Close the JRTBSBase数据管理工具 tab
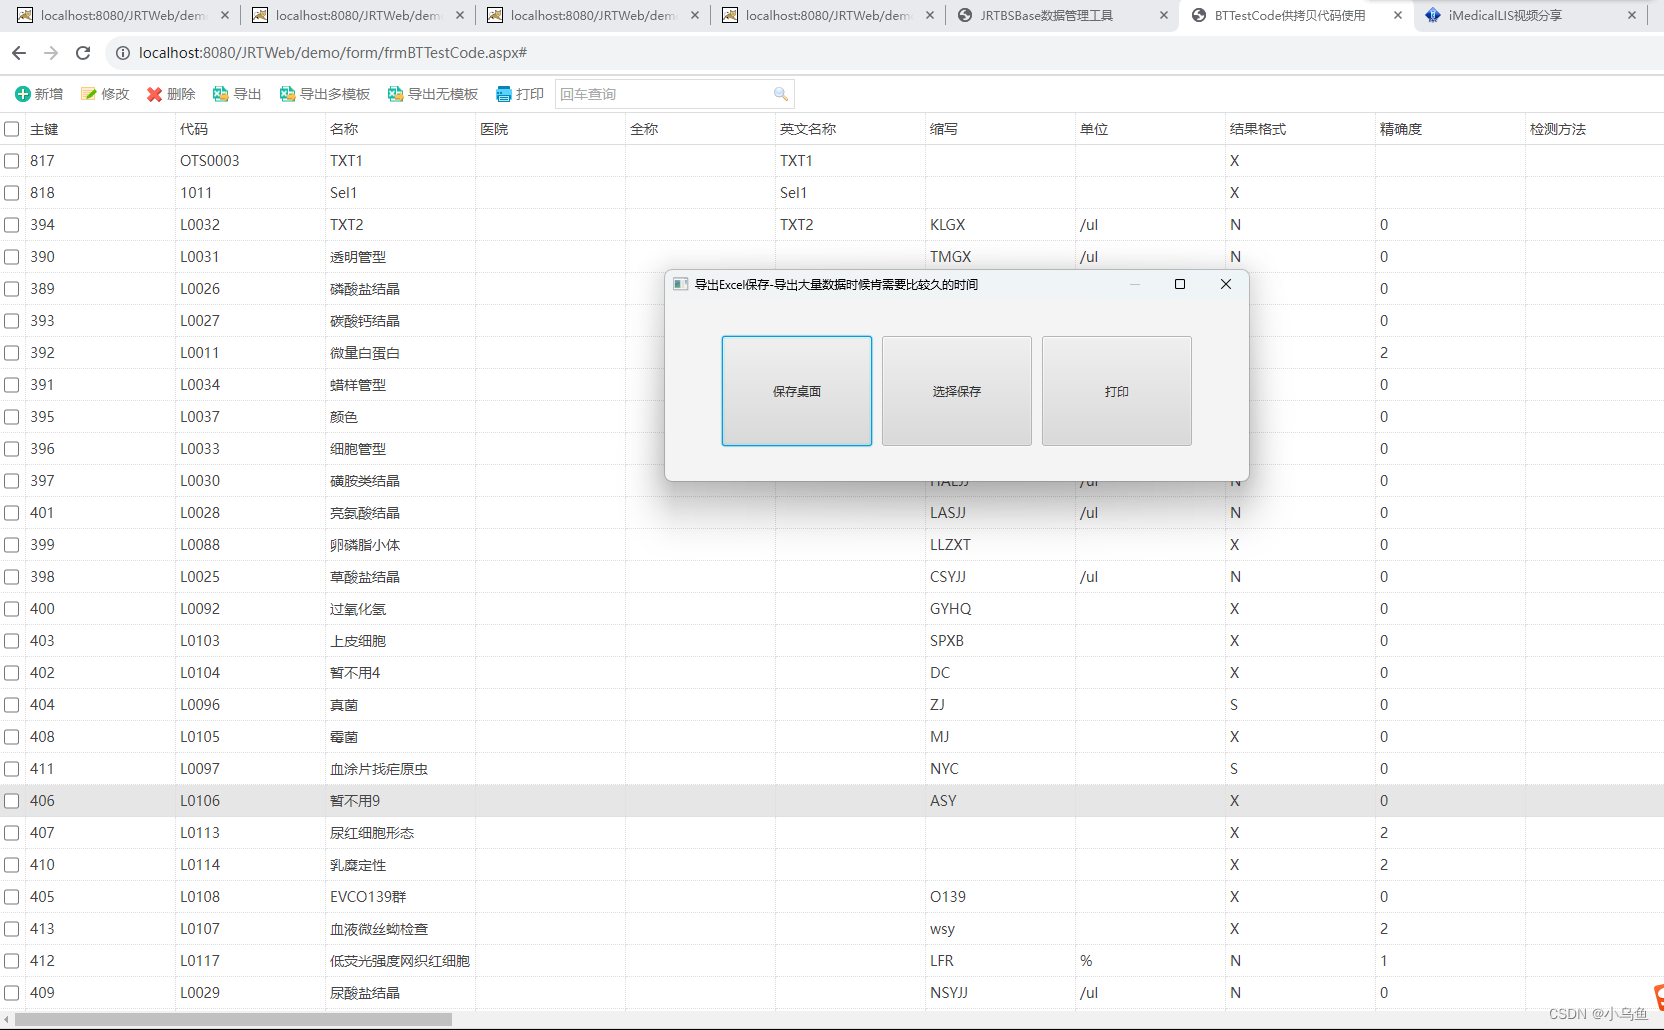This screenshot has height=1030, width=1664. click(x=1164, y=15)
